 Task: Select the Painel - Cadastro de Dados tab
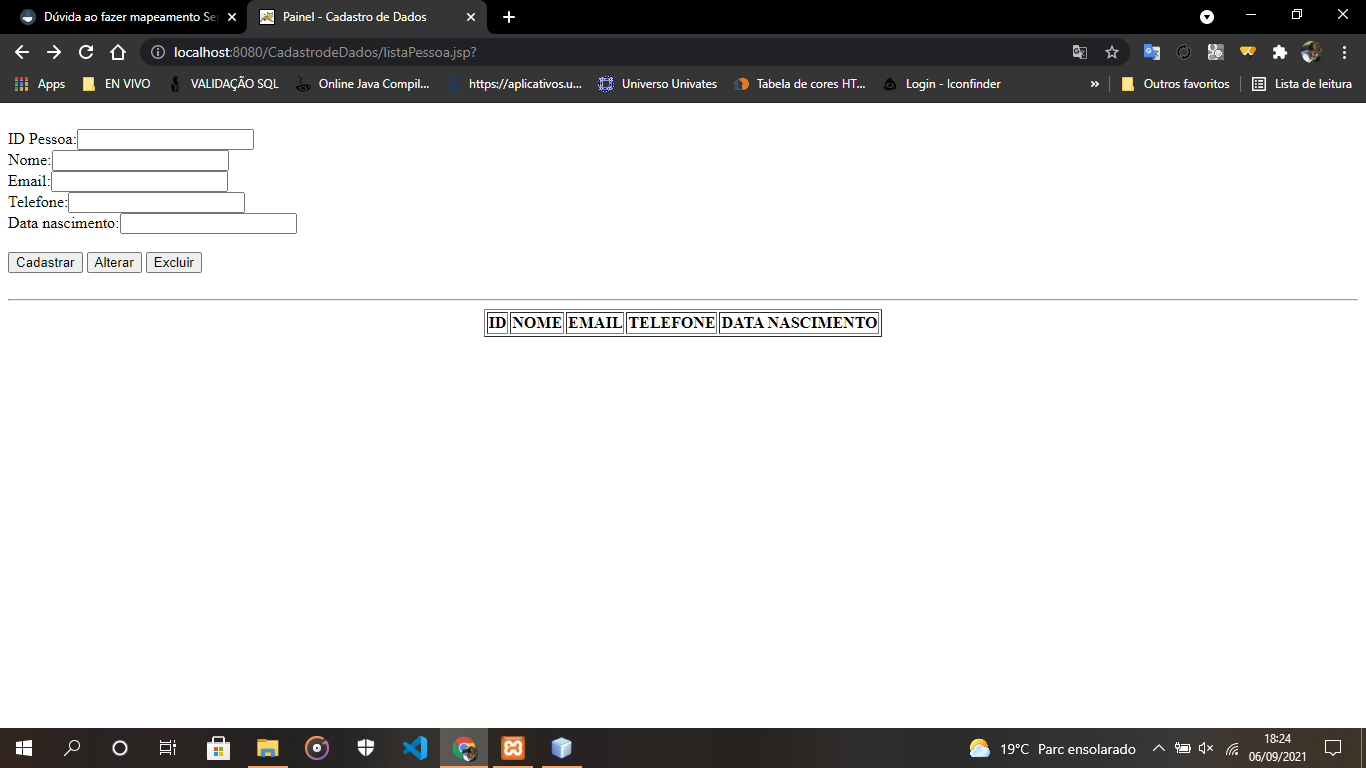(353, 17)
